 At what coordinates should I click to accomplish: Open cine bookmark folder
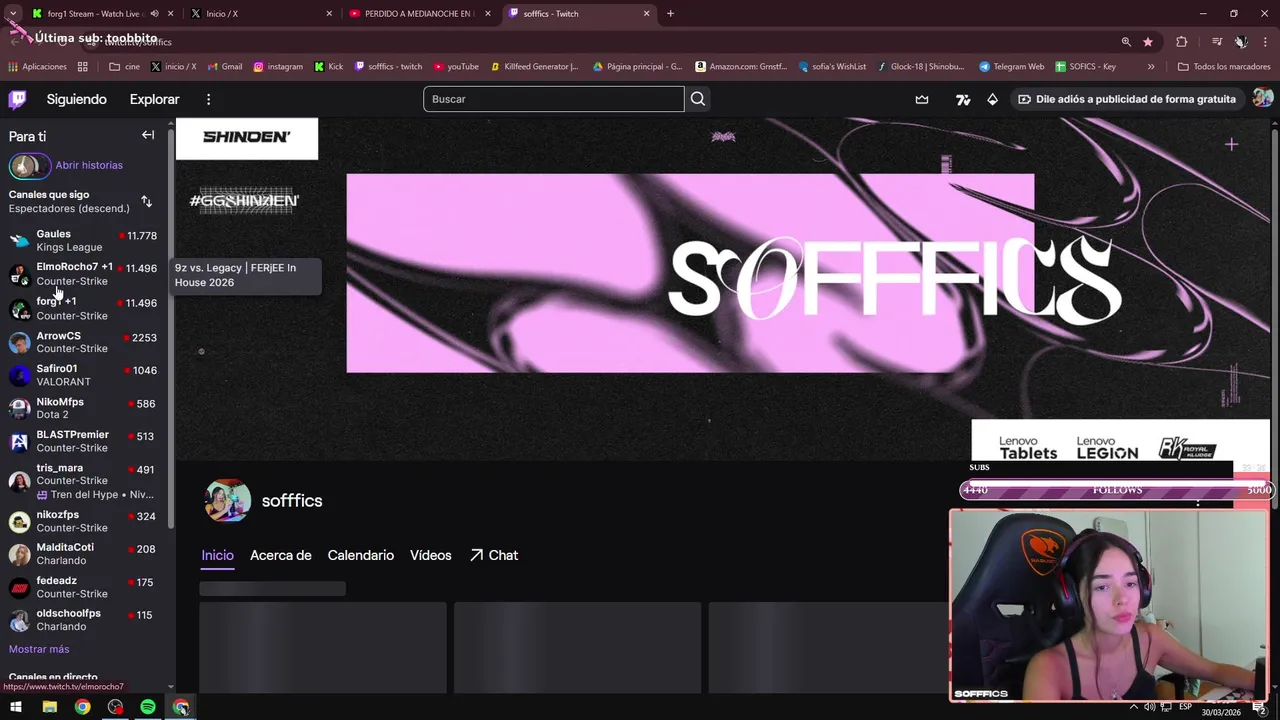click(125, 67)
